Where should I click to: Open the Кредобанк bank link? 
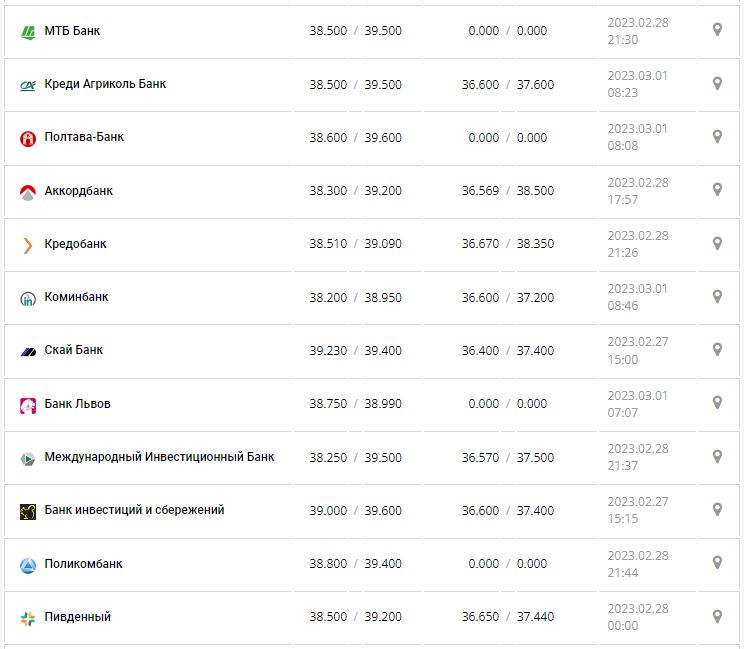coord(76,244)
